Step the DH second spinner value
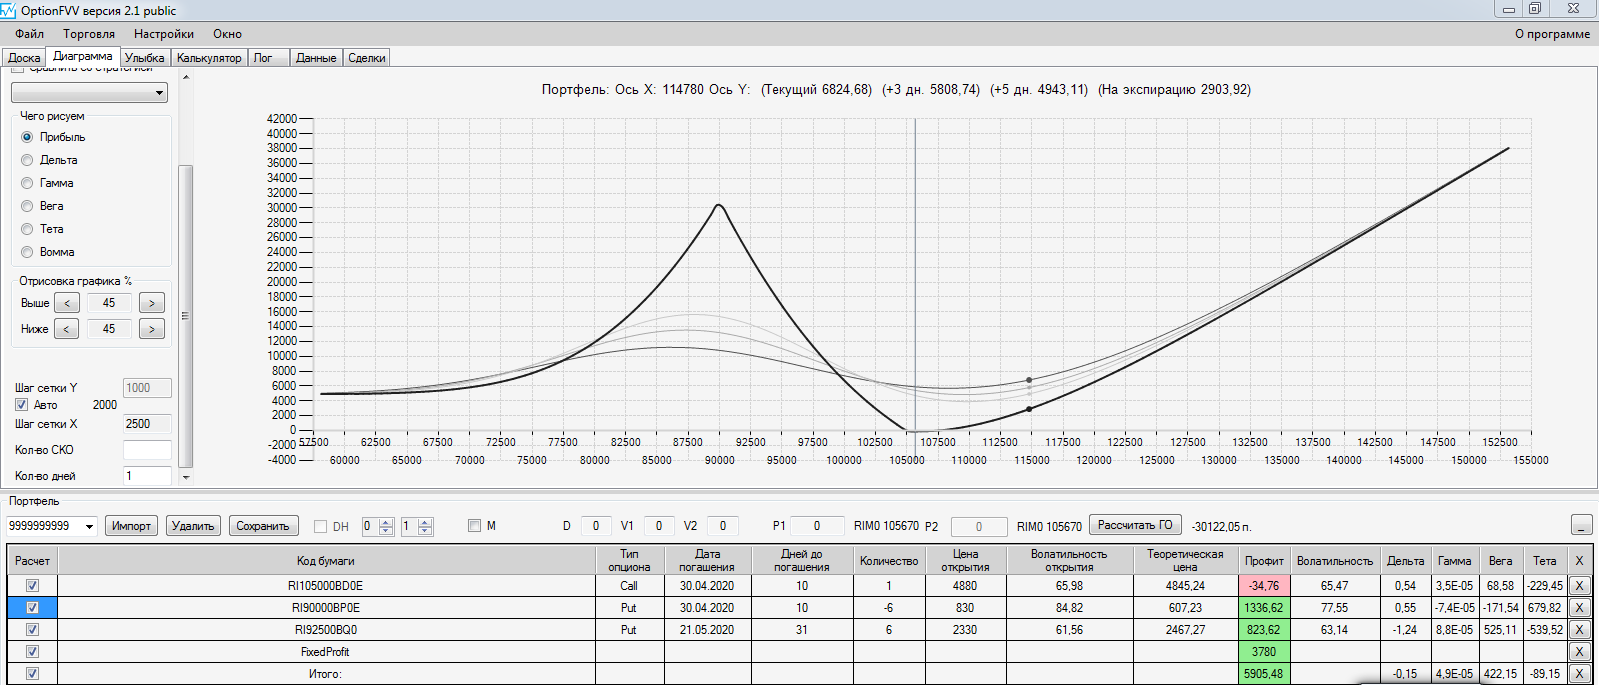1599x685 pixels. tap(425, 526)
